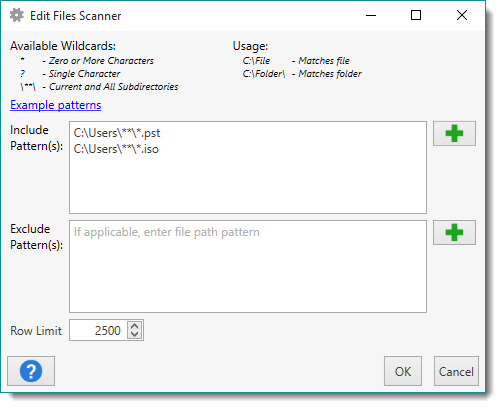The width and height of the screenshot is (501, 408).
Task: Click the Row Limit label
Action: point(36,331)
